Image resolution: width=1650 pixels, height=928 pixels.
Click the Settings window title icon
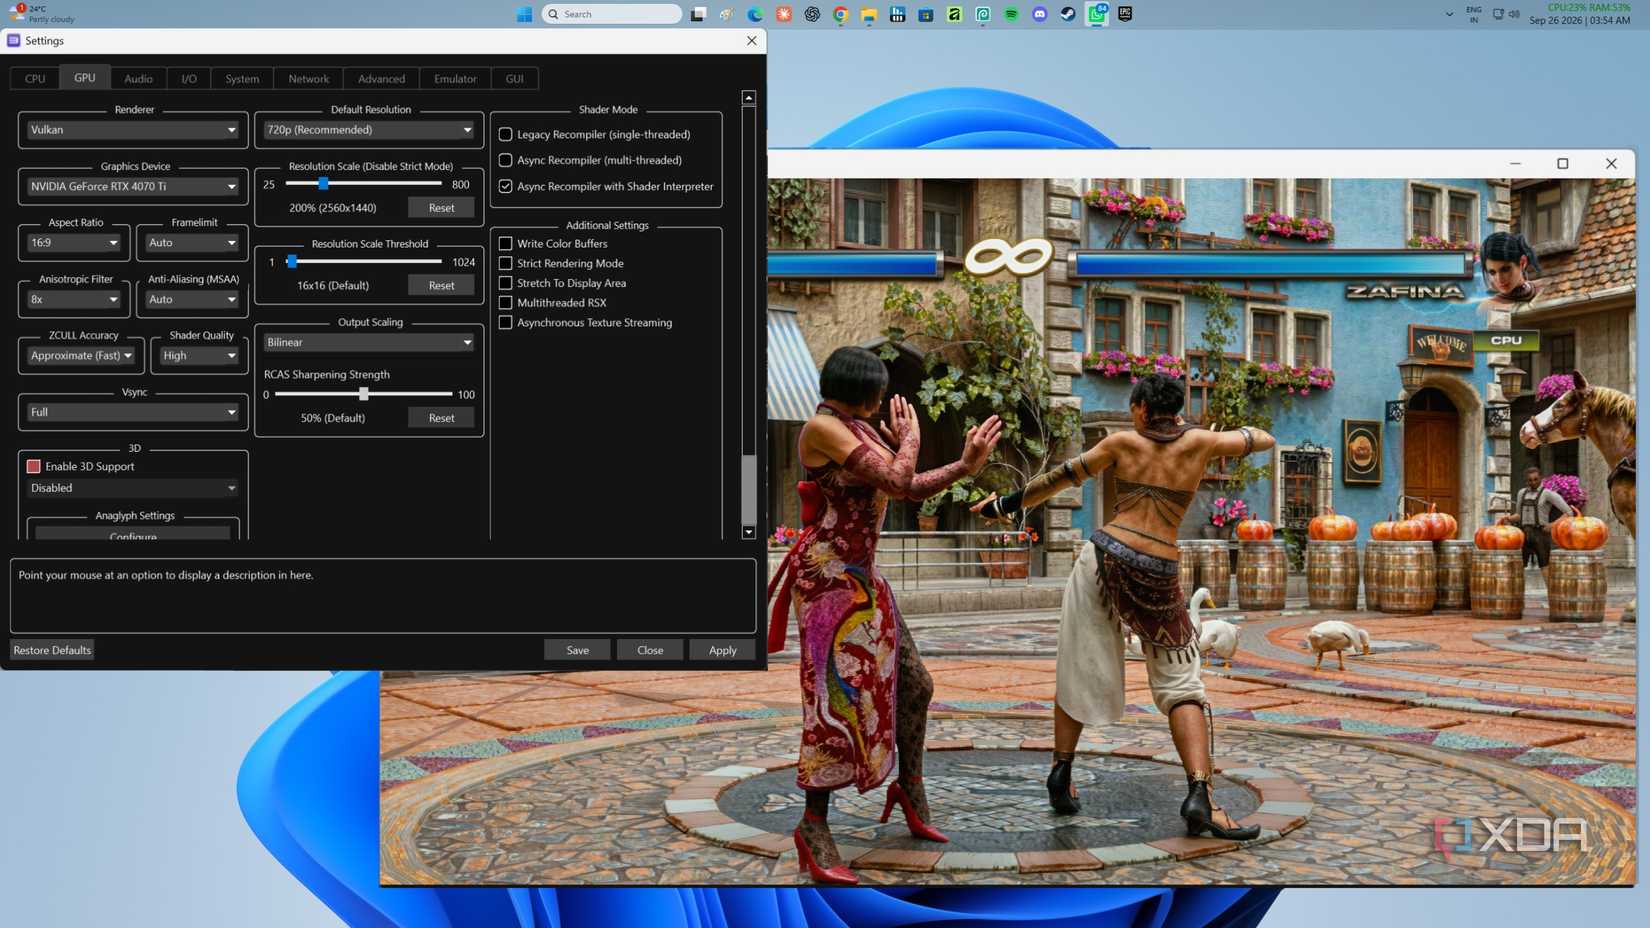point(13,40)
